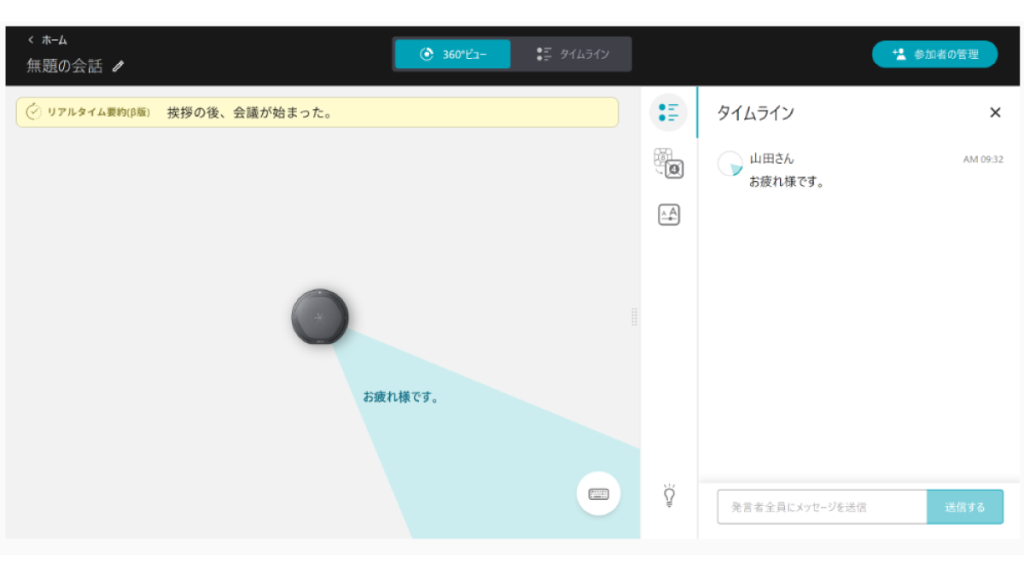Open the text size settings icon
The width and height of the screenshot is (1024, 576).
[668, 214]
